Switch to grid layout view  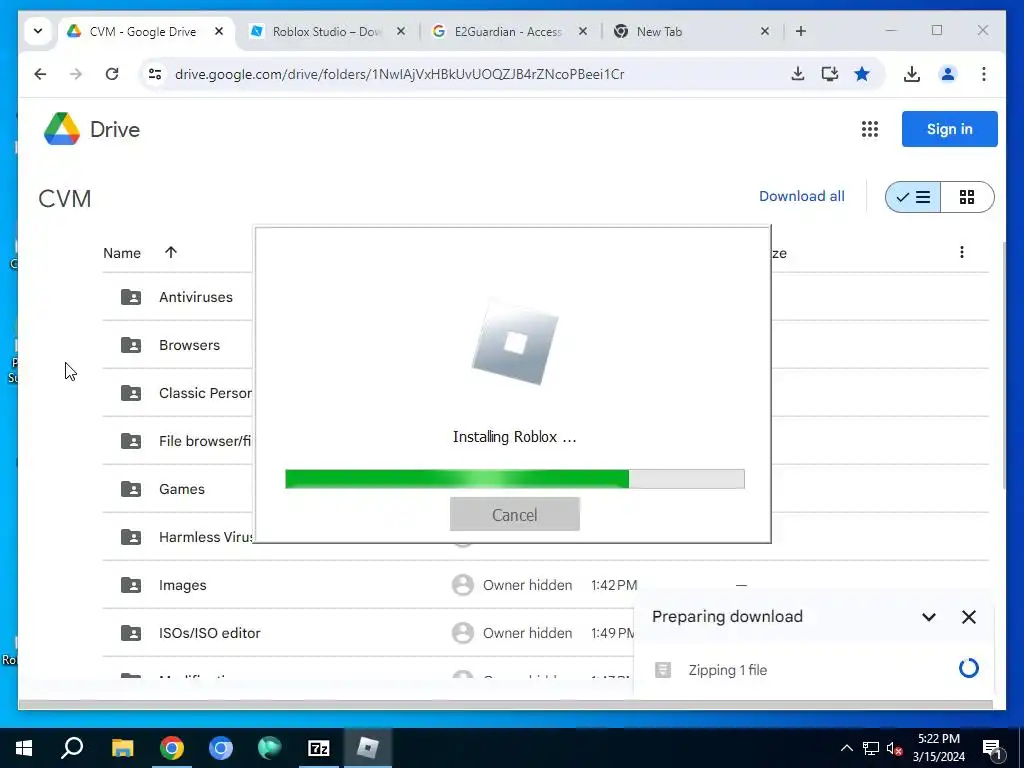967,197
